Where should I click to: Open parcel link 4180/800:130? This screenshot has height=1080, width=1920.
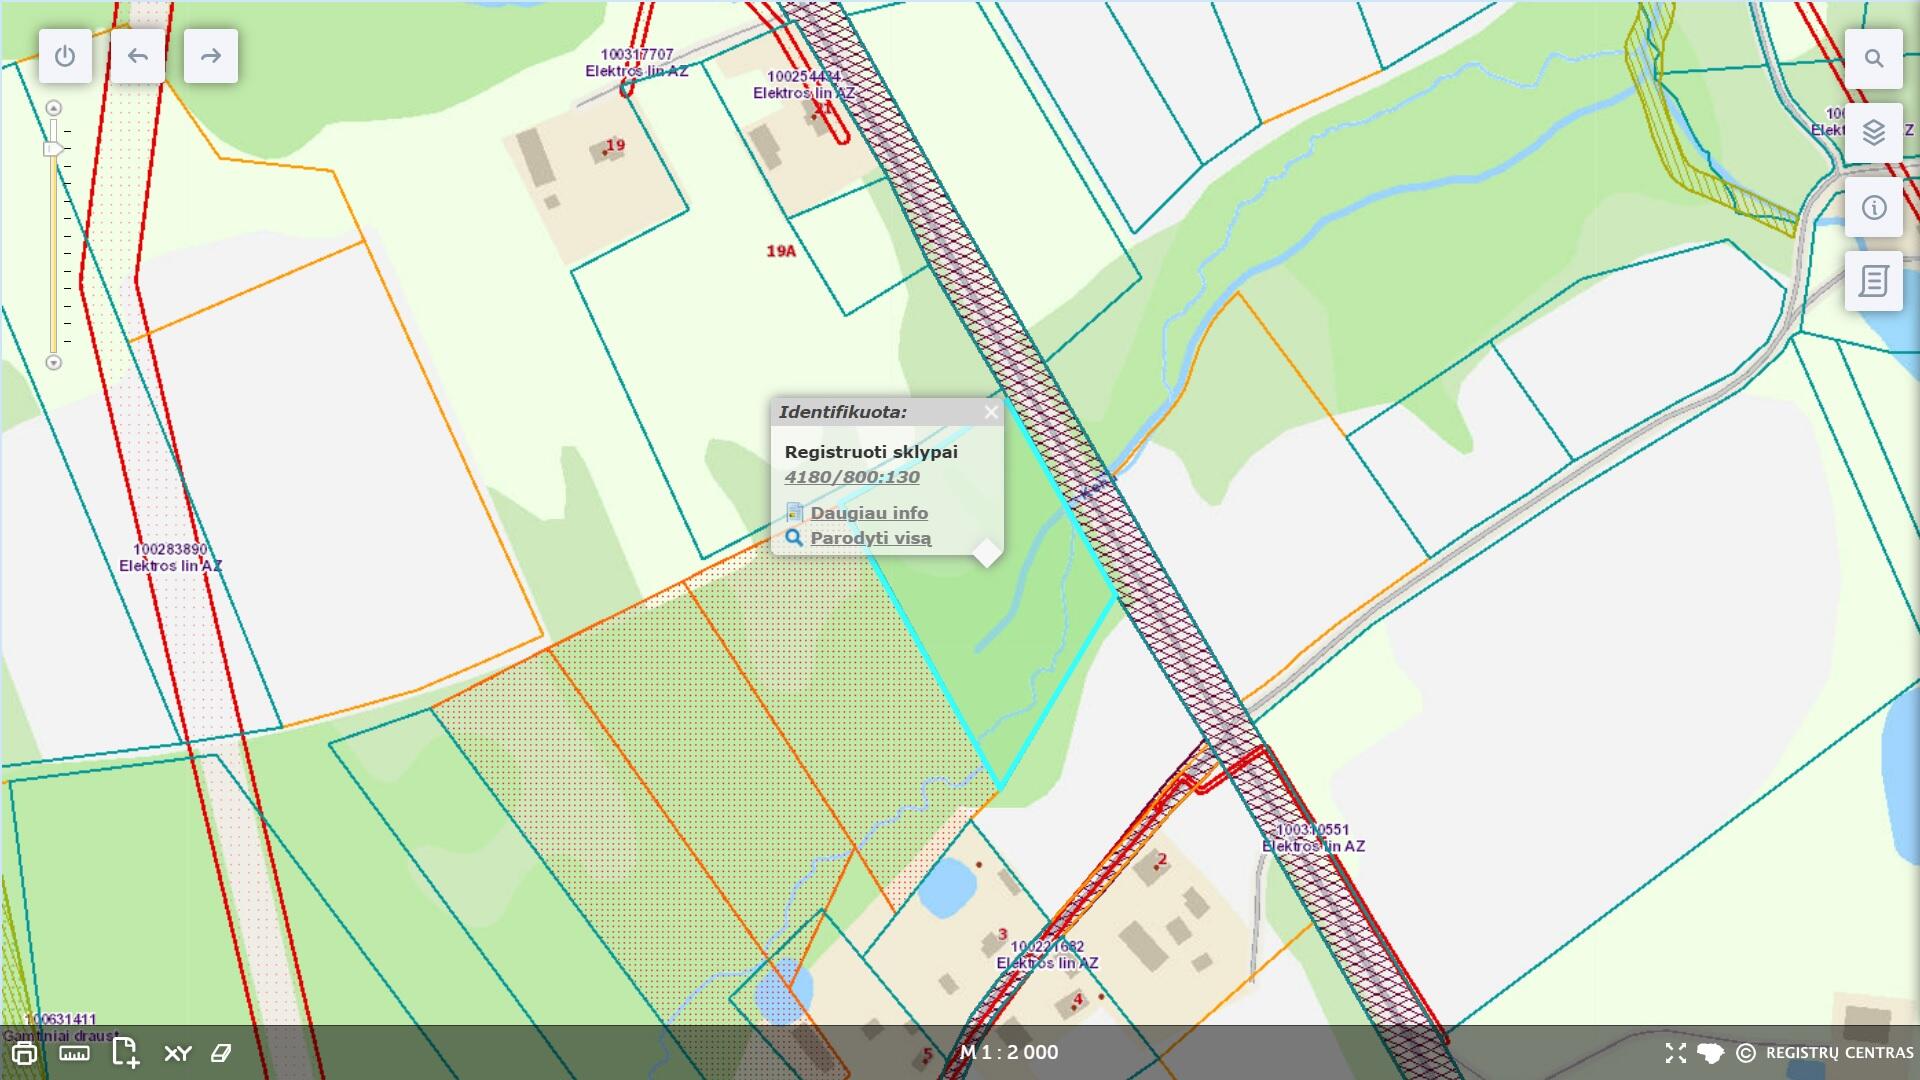[852, 477]
